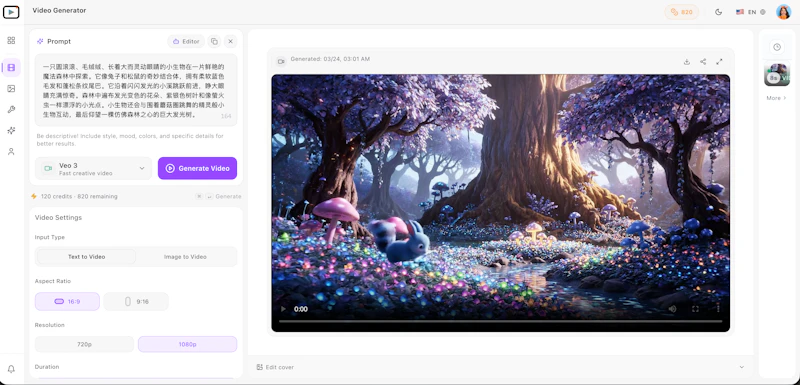This screenshot has width=800, height=385.
Task: Download the generated video icon
Action: click(687, 62)
